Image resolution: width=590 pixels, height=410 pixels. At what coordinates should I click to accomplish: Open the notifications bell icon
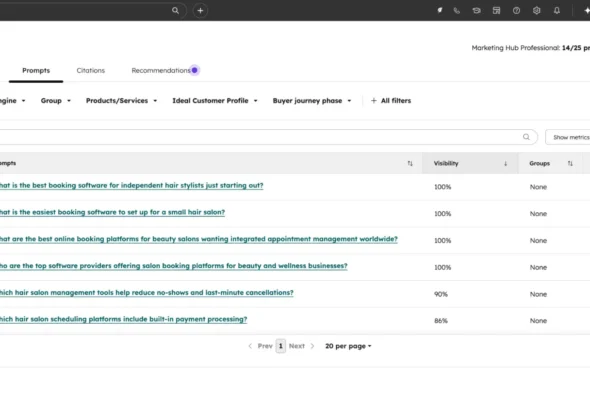click(557, 11)
